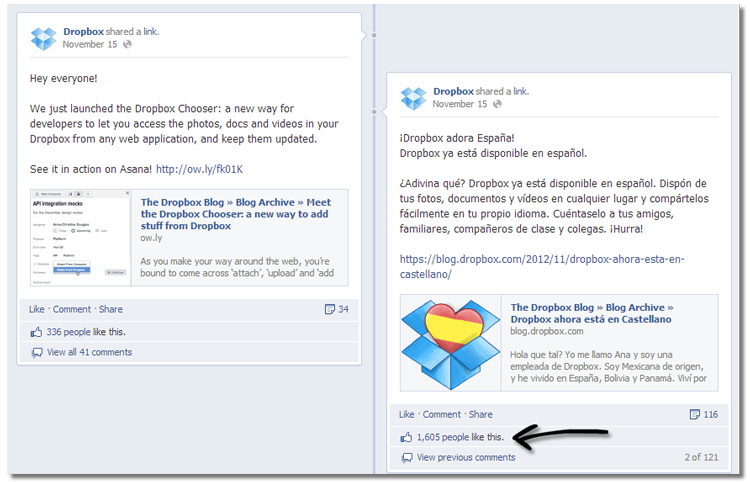
Task: Expand View previous comments
Action: click(466, 458)
